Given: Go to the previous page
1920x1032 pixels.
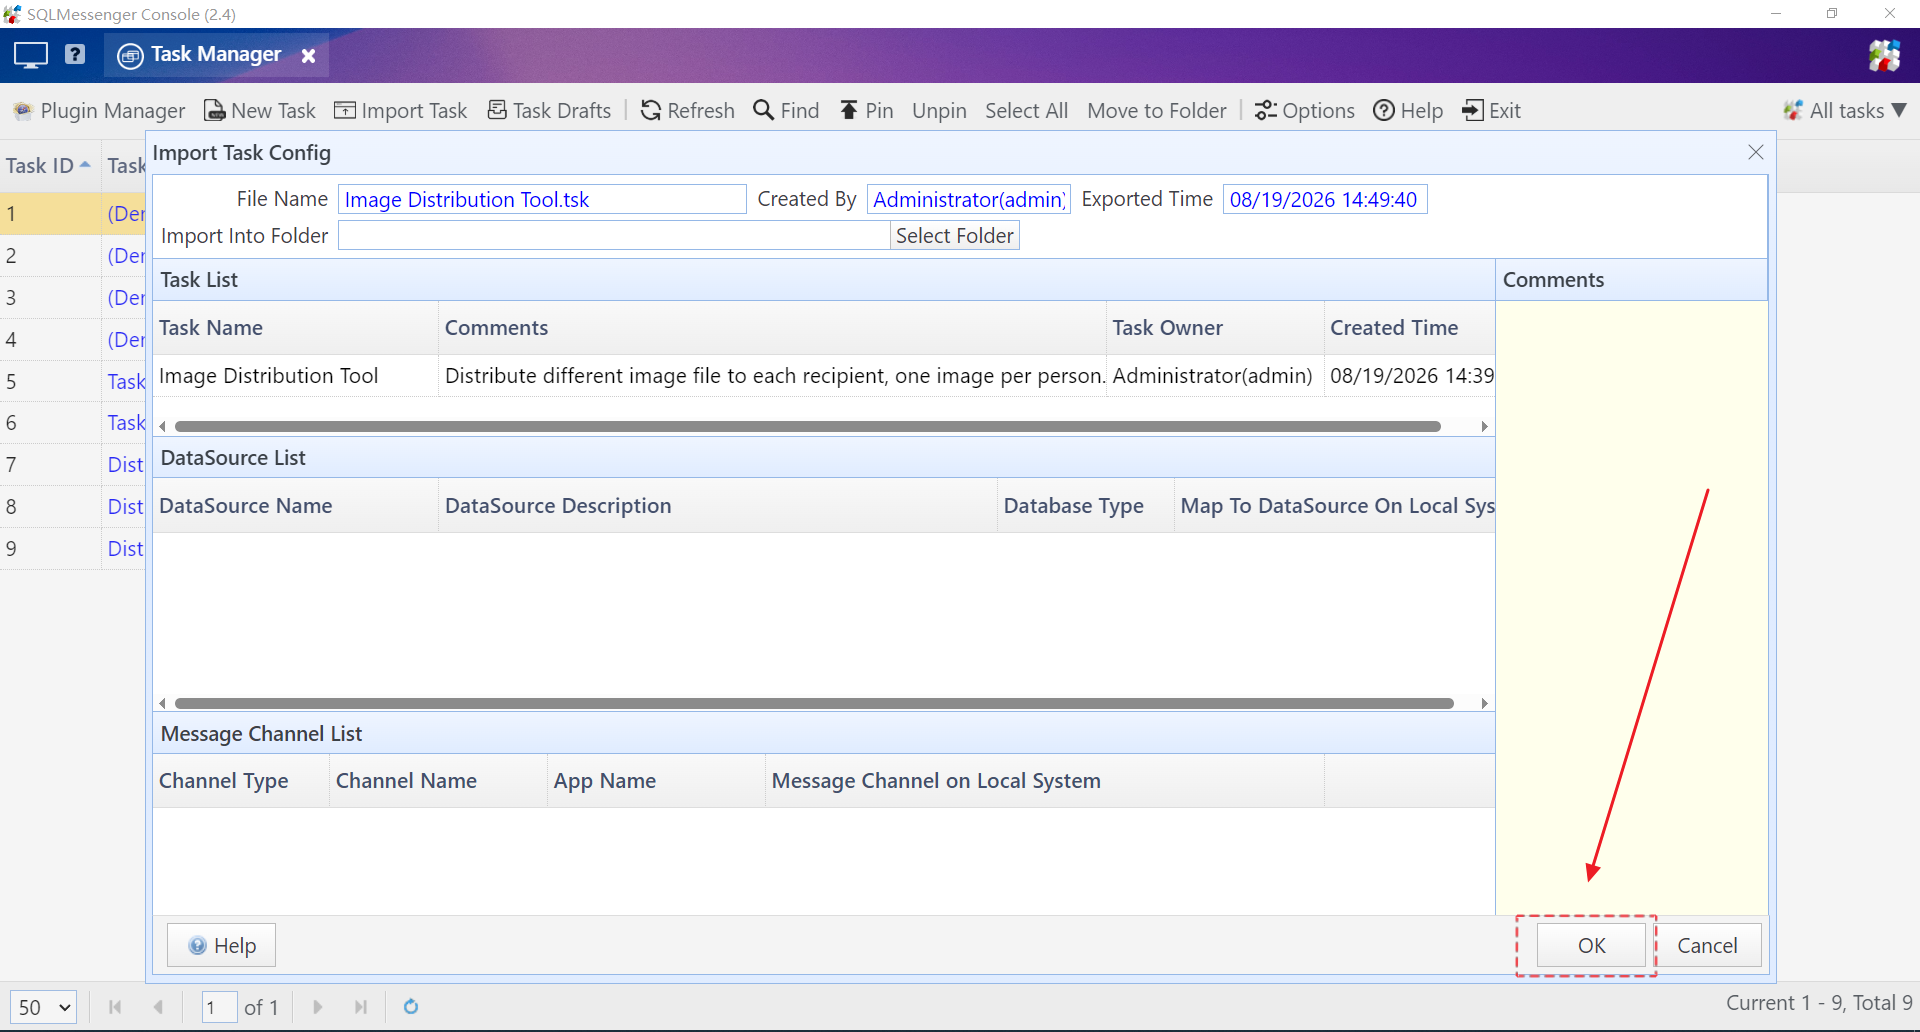Looking at the screenshot, I should point(158,1007).
